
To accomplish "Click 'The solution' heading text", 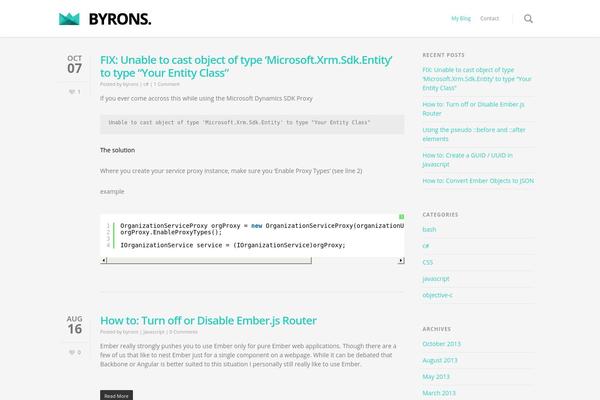I will click(117, 150).
